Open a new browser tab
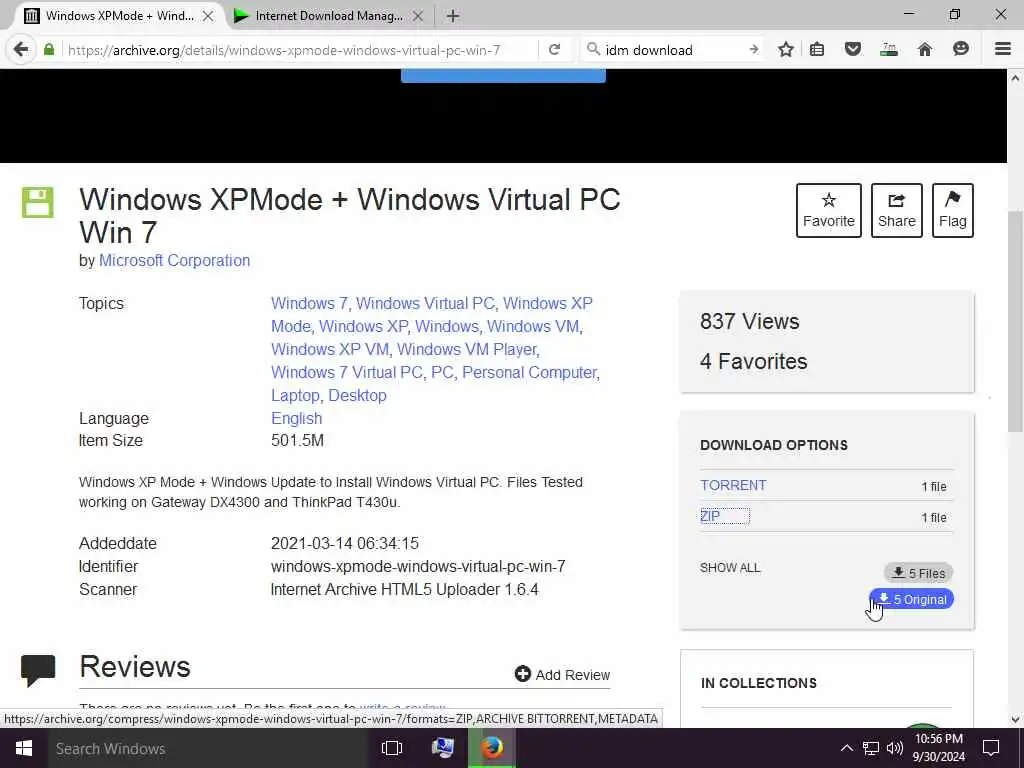 click(453, 16)
